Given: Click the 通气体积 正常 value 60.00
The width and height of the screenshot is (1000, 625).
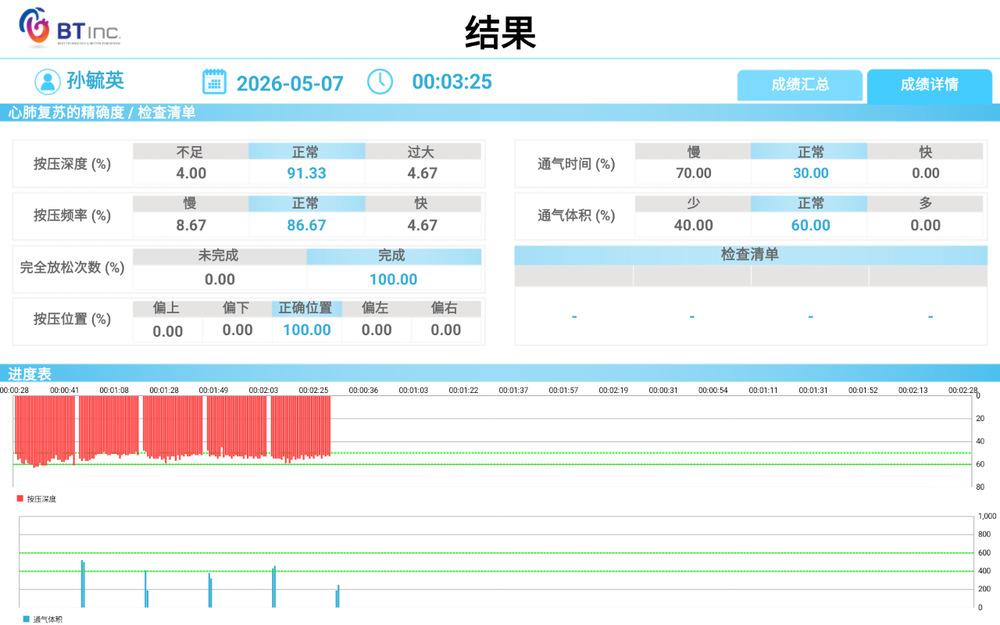Looking at the screenshot, I should pyautogui.click(x=811, y=225).
